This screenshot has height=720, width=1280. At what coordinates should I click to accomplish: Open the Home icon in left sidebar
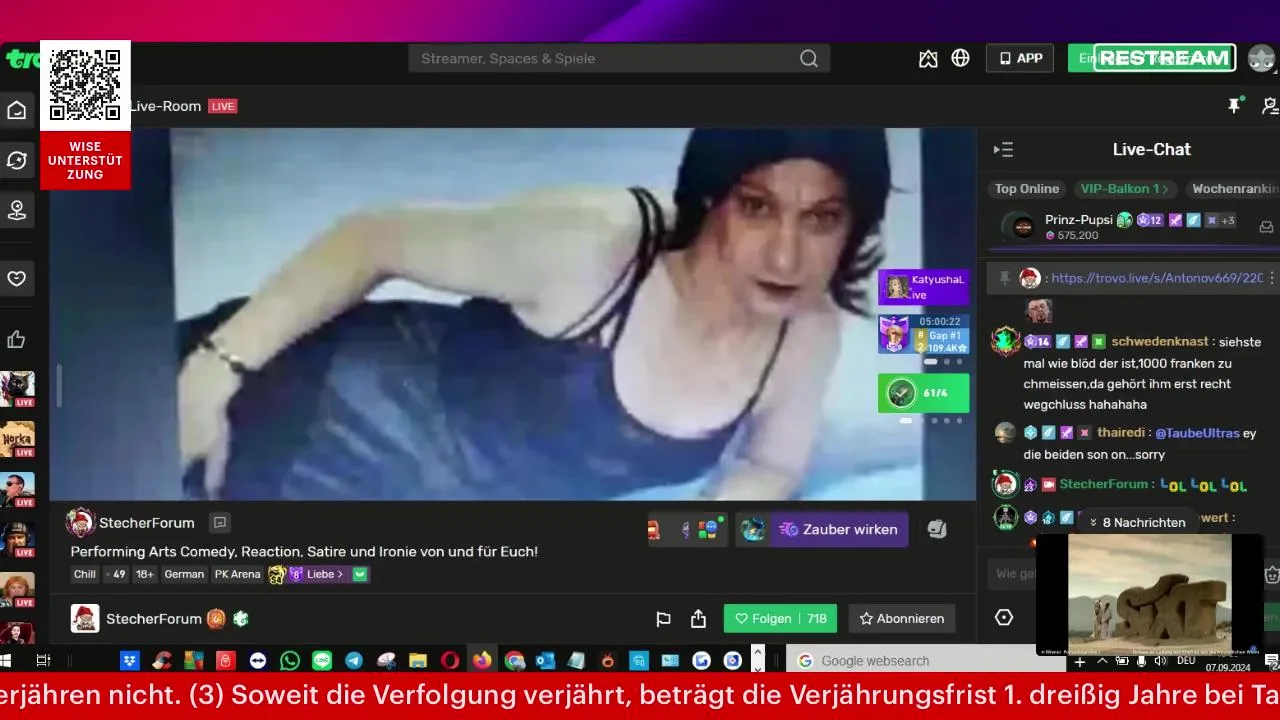point(17,110)
